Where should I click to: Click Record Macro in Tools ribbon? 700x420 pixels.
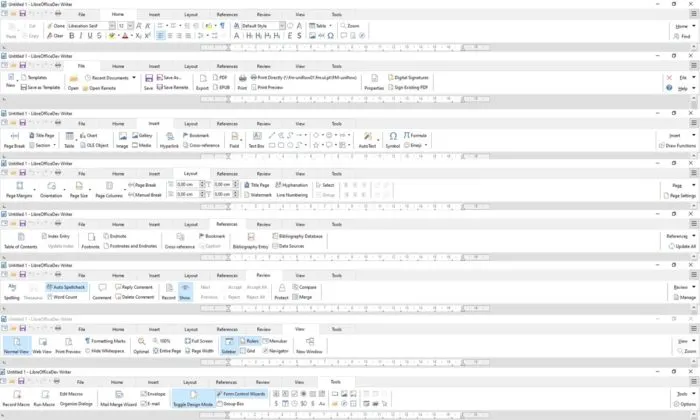point(16,399)
